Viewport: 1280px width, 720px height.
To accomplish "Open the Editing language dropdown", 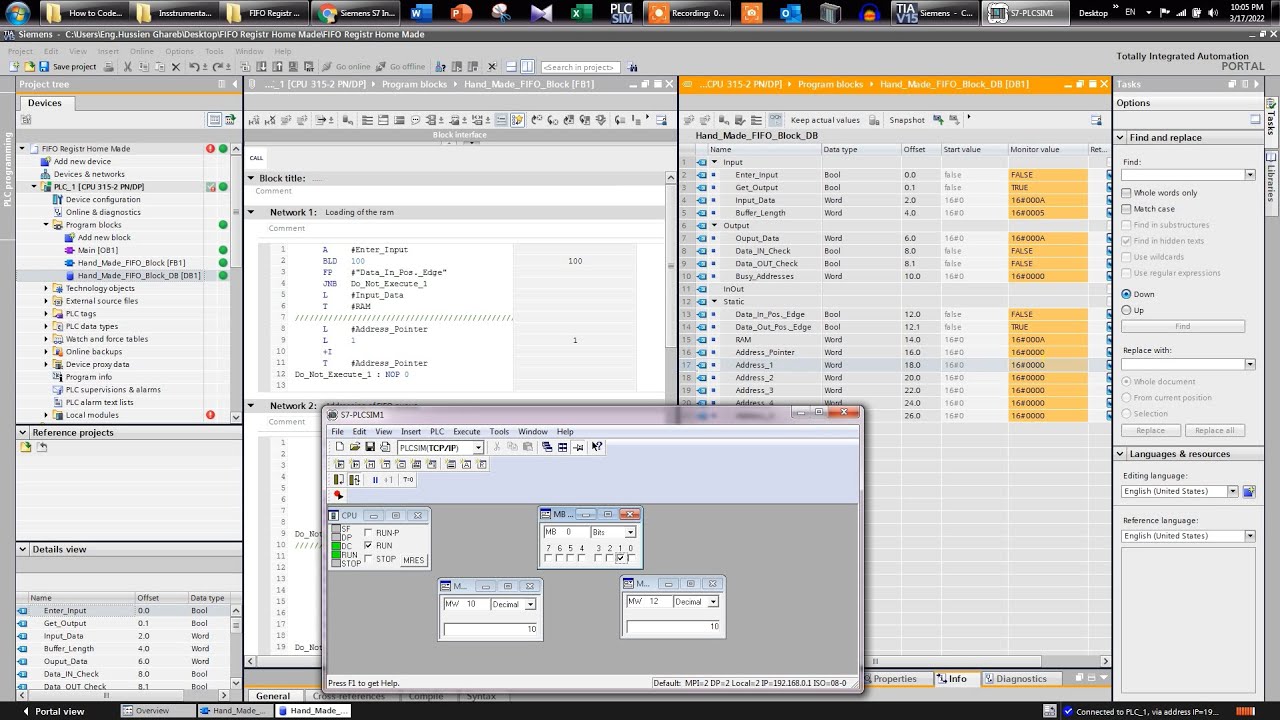I will click(x=1233, y=491).
